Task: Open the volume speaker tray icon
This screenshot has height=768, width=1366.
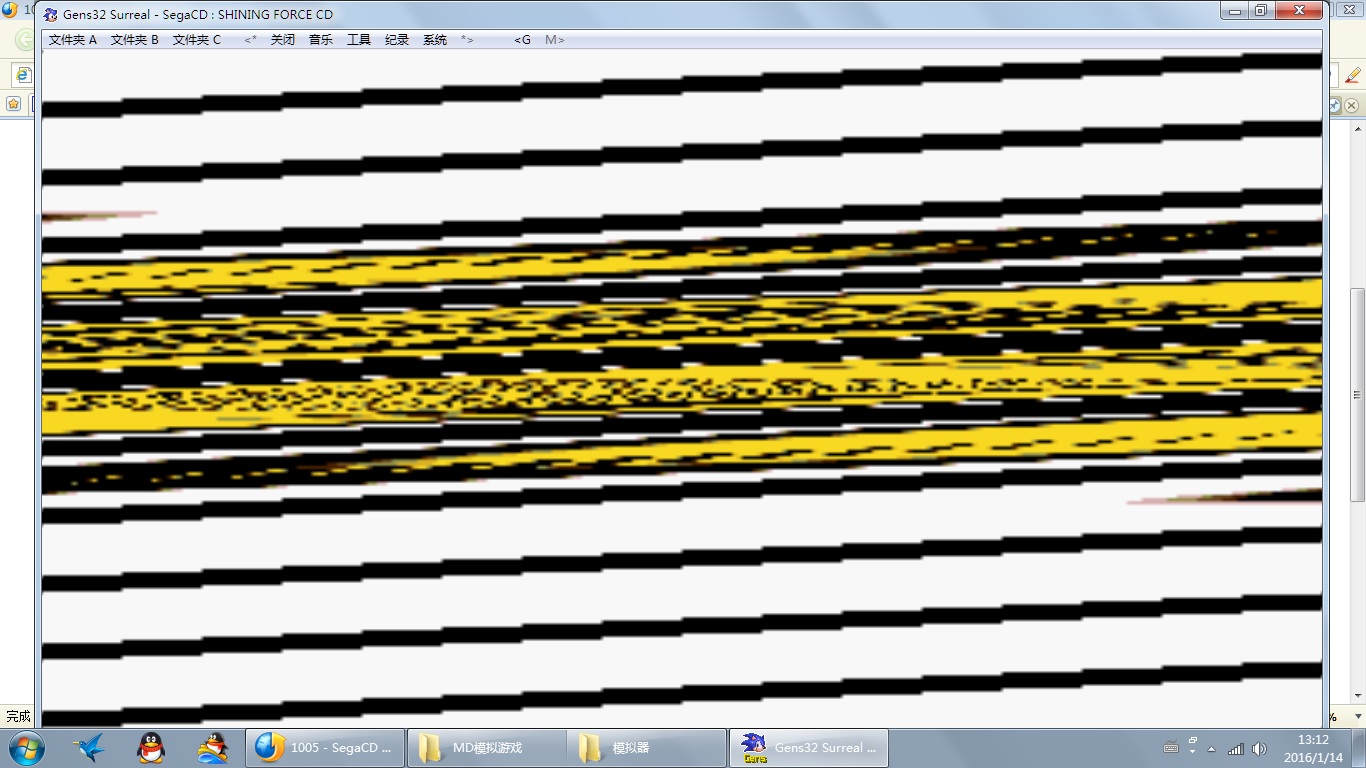Action: click(x=1259, y=749)
